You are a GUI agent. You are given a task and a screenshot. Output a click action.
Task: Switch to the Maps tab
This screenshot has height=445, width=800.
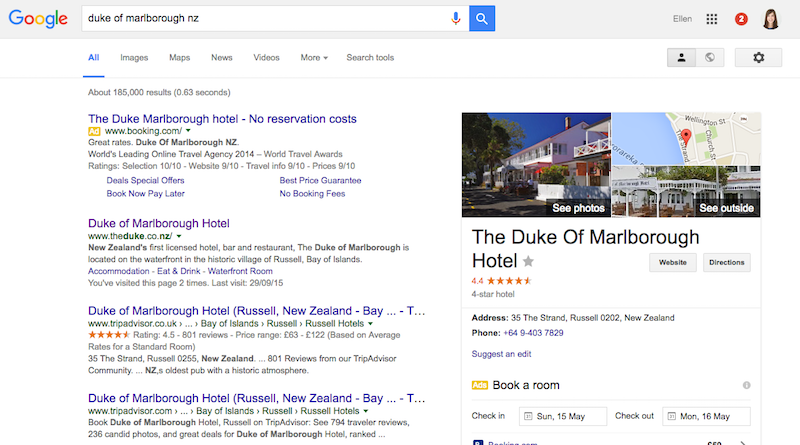(x=180, y=58)
